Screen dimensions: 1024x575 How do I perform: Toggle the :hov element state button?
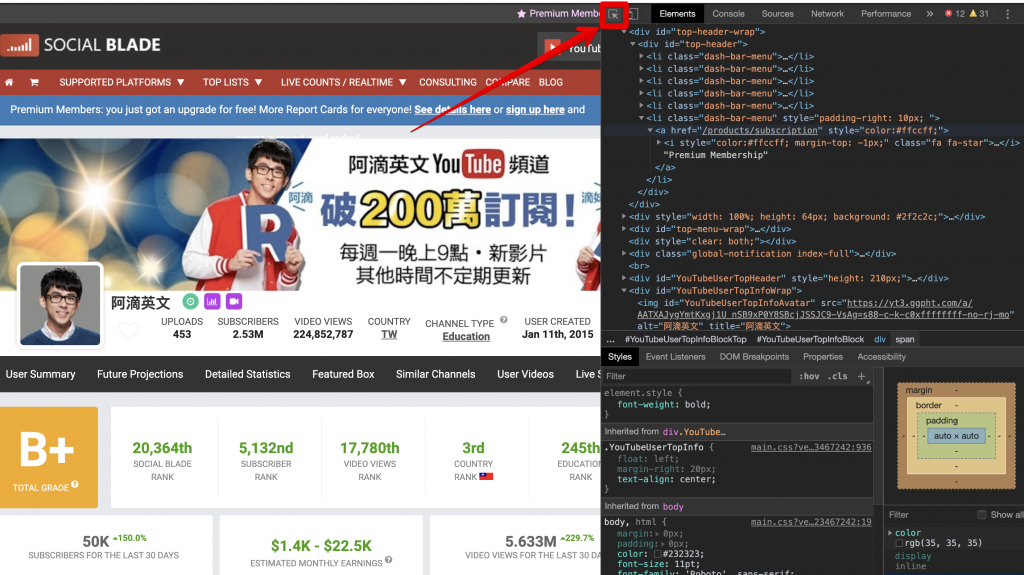coord(809,376)
